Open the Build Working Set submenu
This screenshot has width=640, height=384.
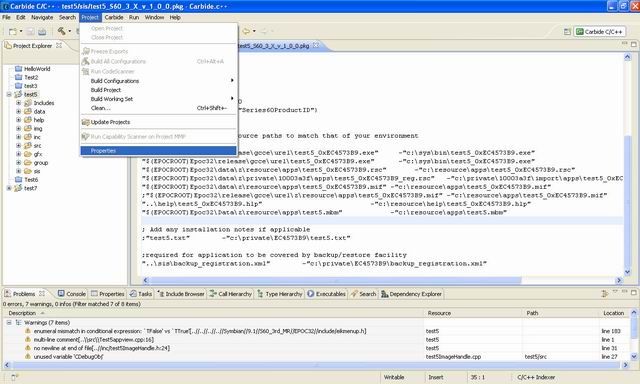point(158,99)
